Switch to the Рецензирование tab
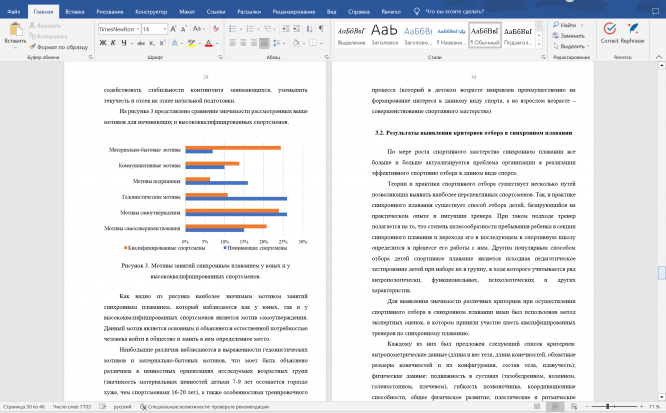Screen dimensions: 666x413 [x=294, y=11]
